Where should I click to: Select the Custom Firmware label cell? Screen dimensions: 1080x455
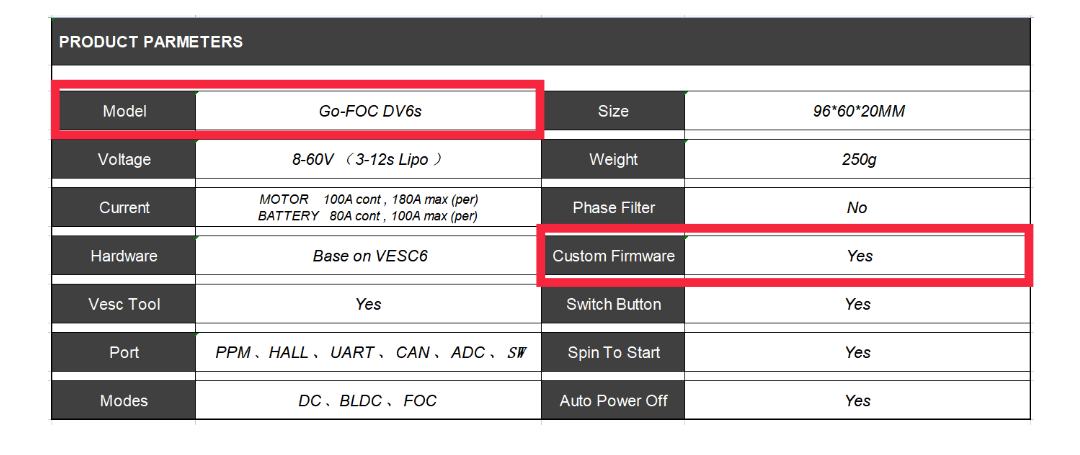click(x=613, y=256)
